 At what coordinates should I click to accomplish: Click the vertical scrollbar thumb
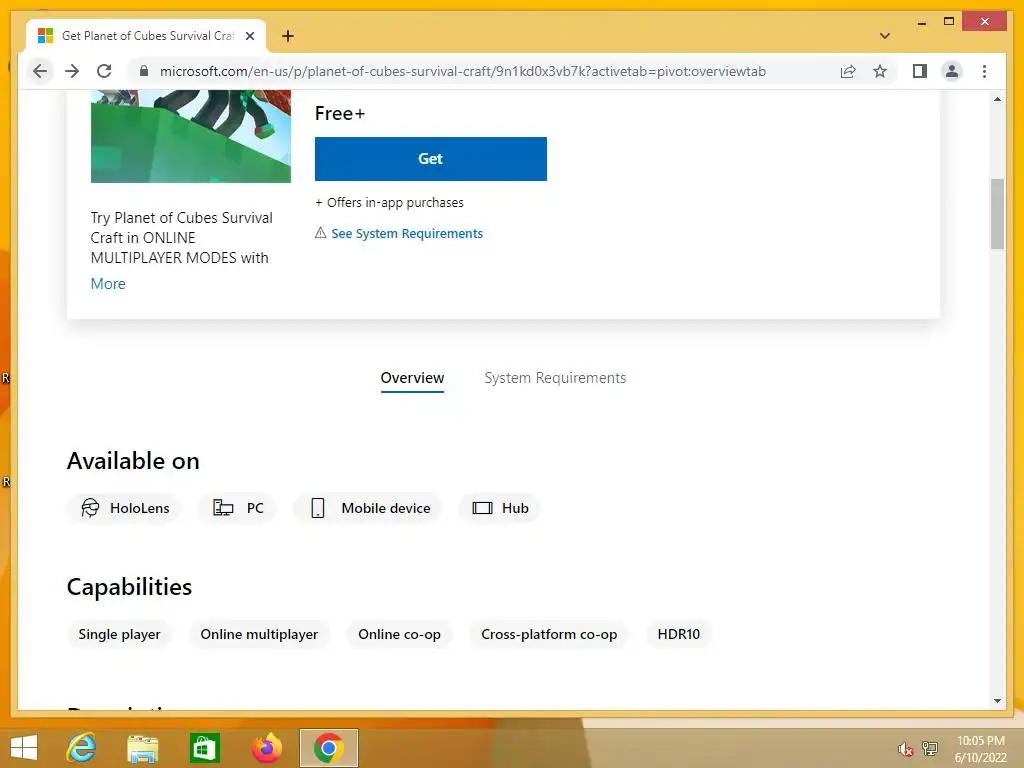(x=997, y=214)
